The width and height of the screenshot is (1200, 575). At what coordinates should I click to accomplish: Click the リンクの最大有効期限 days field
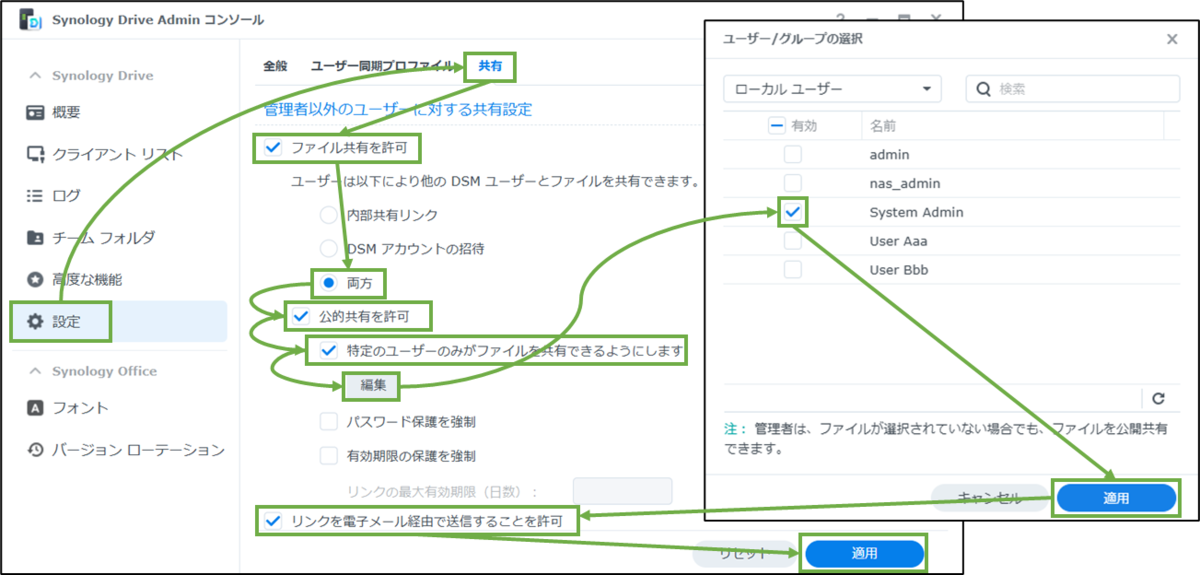(622, 491)
